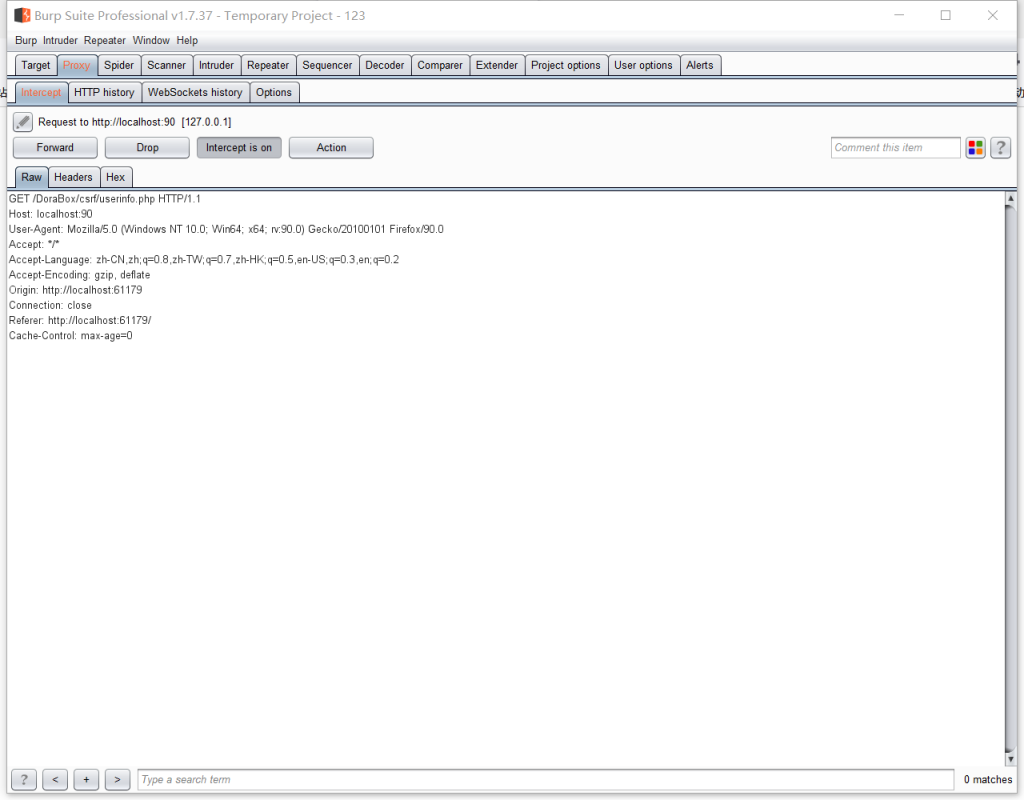
Task: Switch to the Comparer tab
Action: pyautogui.click(x=440, y=65)
